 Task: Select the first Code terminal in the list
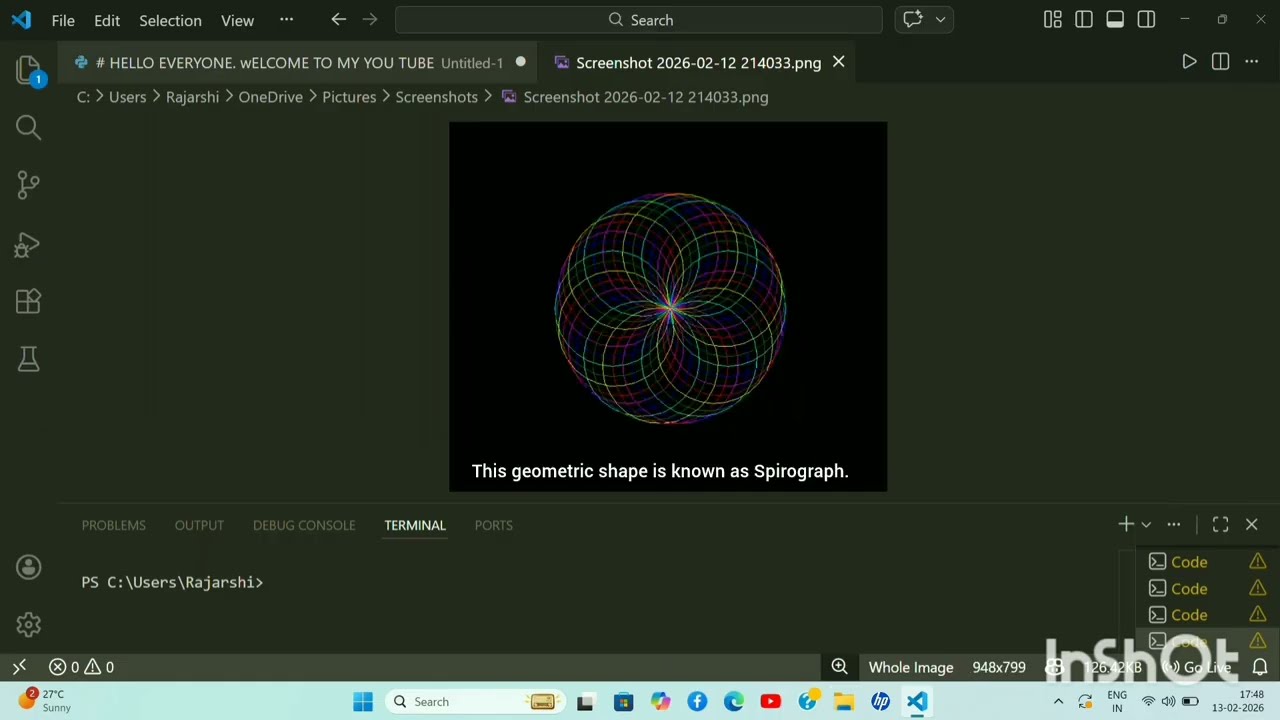click(x=1207, y=562)
